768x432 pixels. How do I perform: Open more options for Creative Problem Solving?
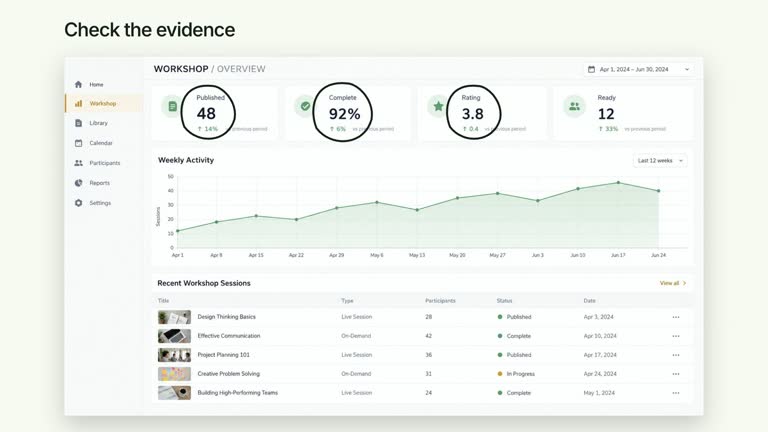[676, 374]
